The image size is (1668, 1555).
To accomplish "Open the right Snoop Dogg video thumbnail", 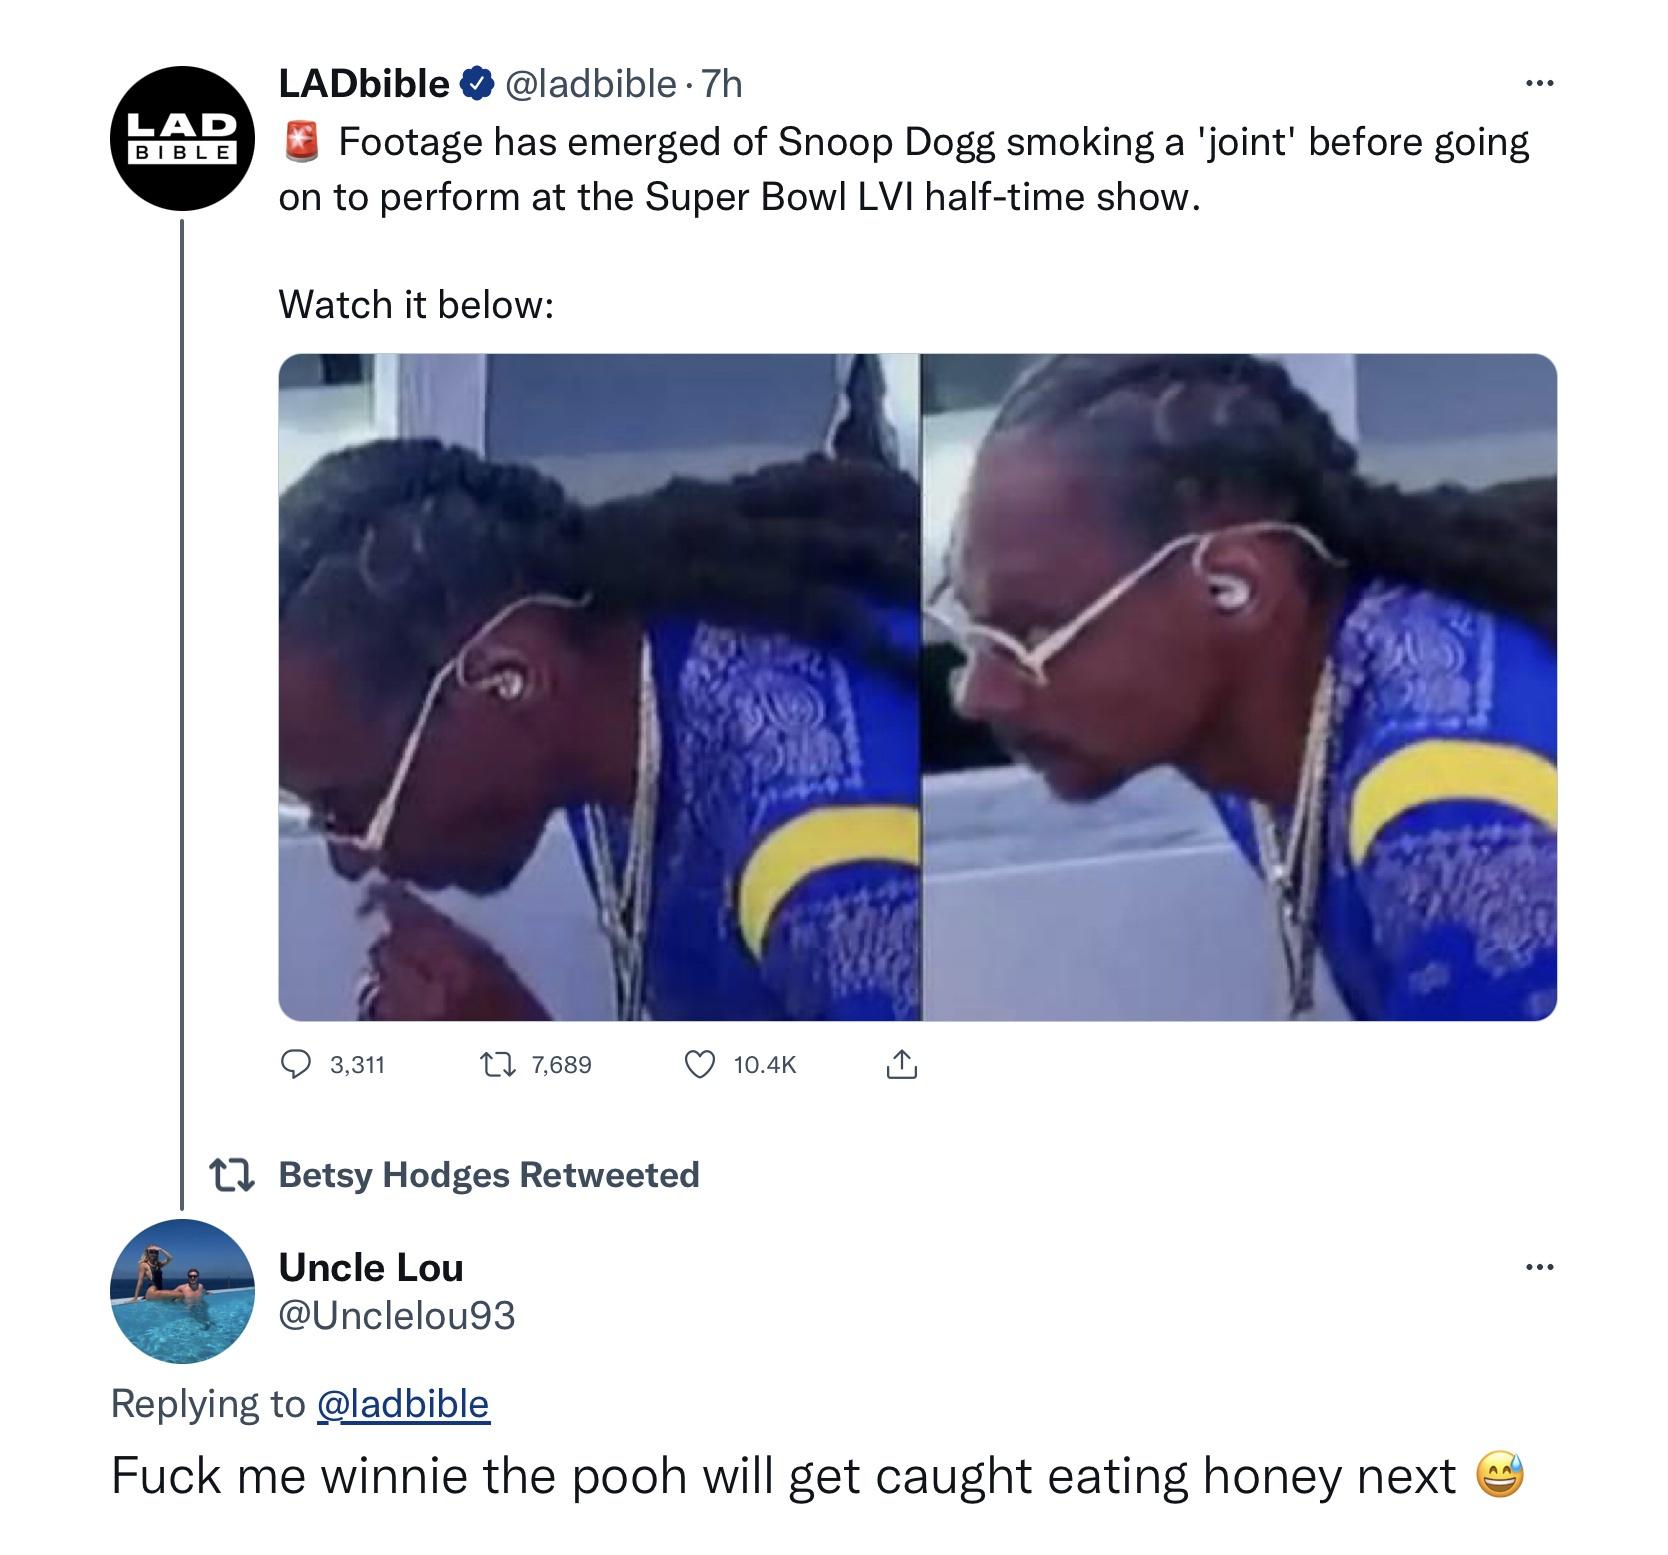I will tap(1239, 687).
